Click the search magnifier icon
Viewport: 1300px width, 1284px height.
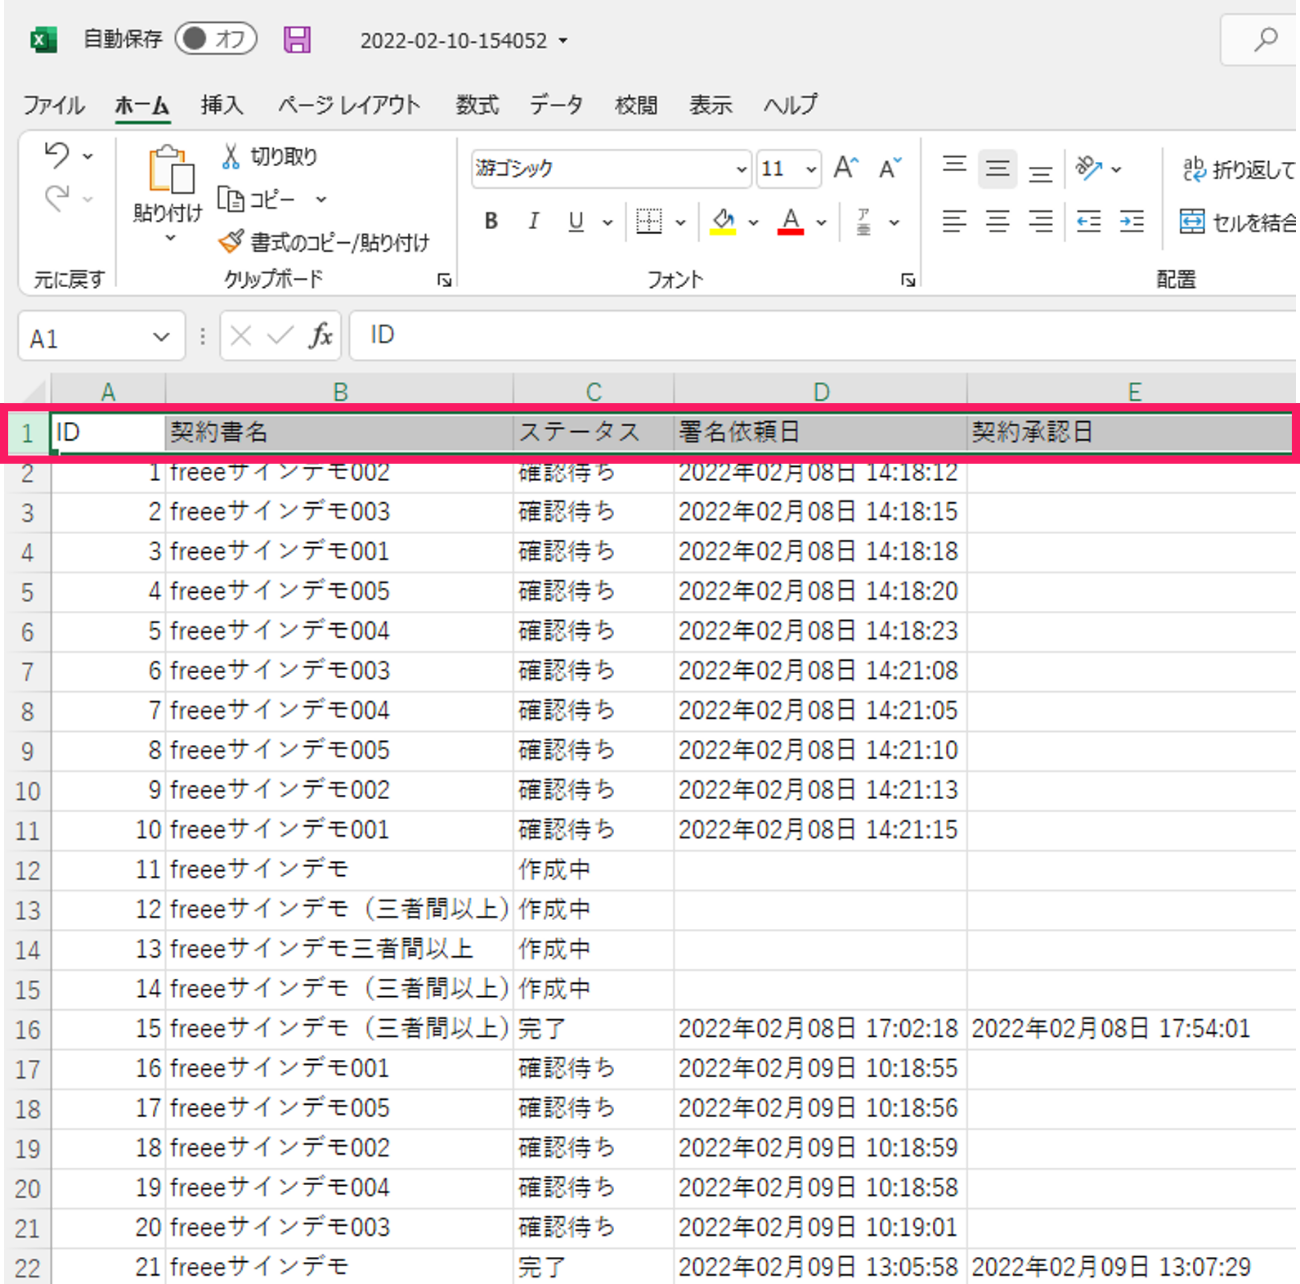(x=1266, y=40)
